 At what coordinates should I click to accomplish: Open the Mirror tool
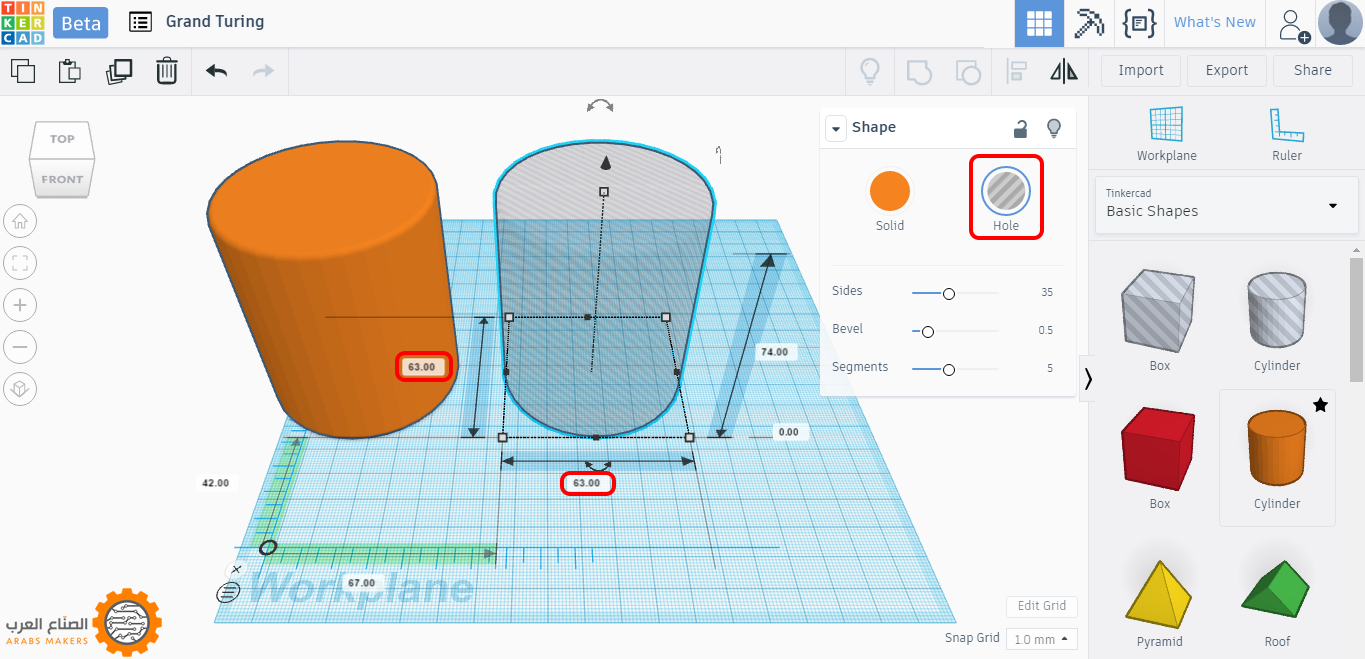point(1064,71)
